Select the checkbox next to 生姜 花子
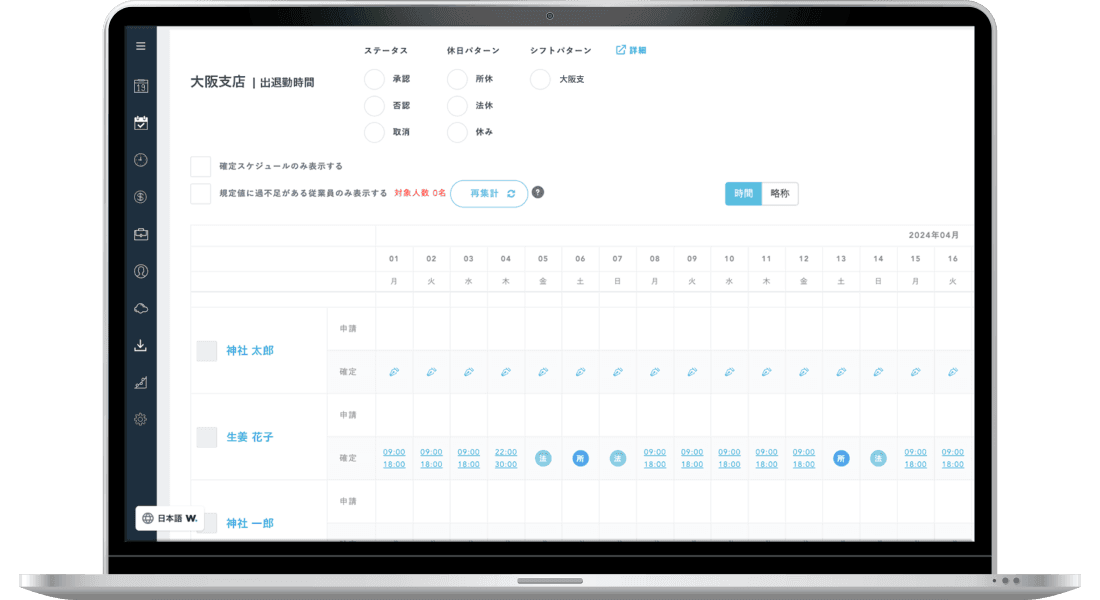Screen dimensions: 1100x600 click(x=207, y=437)
